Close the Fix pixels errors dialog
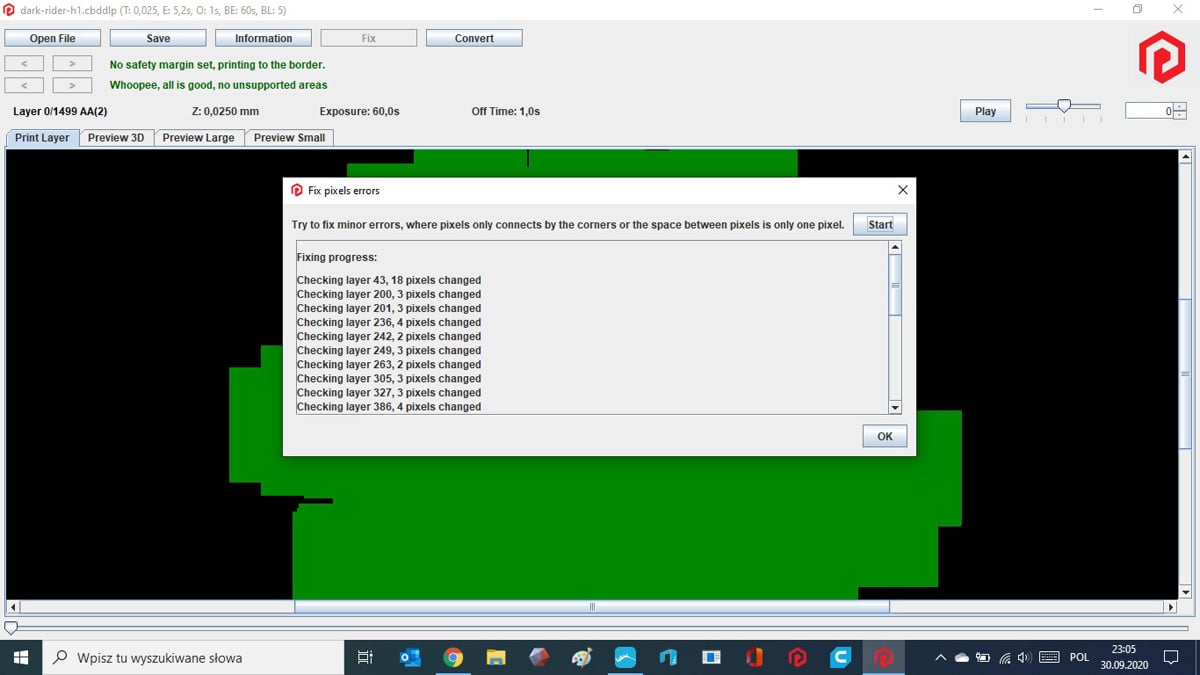 903,190
